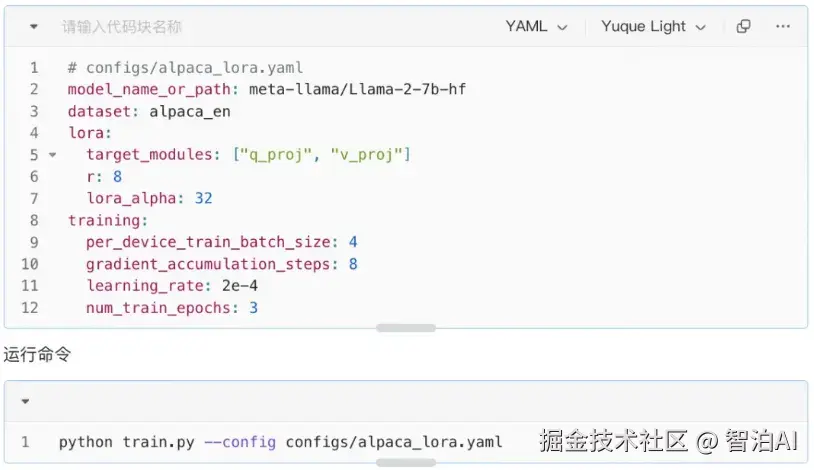This screenshot has height=470, width=814.
Task: Click line number 12 in YAML block
Action: [x=30, y=308]
